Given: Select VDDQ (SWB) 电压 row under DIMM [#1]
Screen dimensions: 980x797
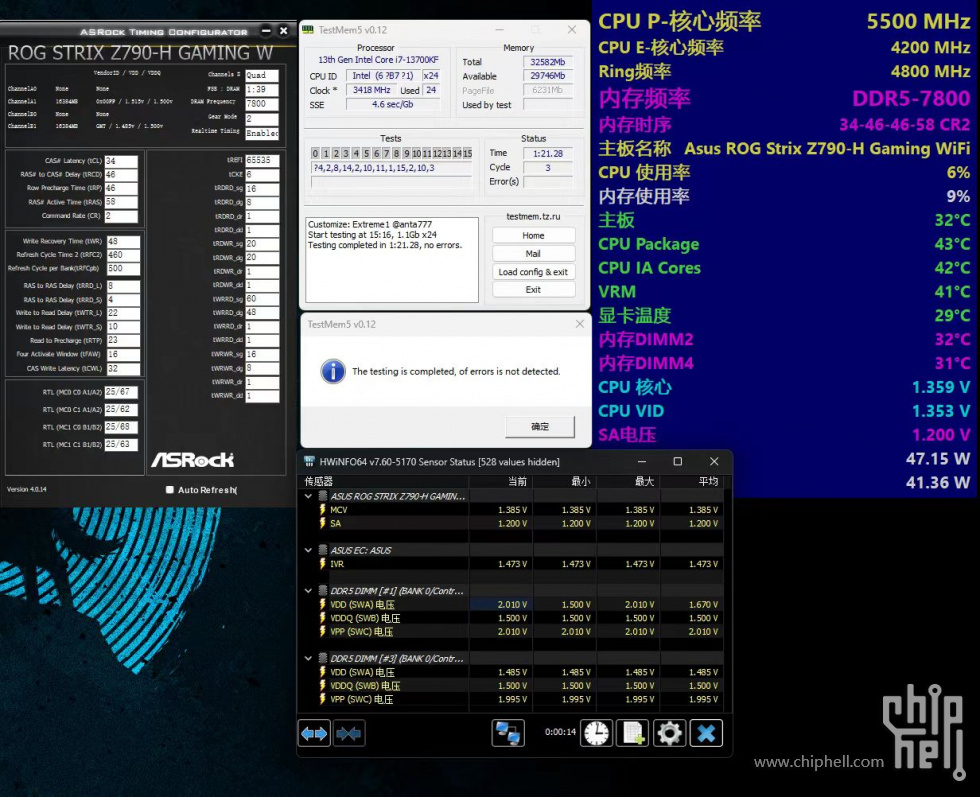Looking at the screenshot, I should pos(511,618).
